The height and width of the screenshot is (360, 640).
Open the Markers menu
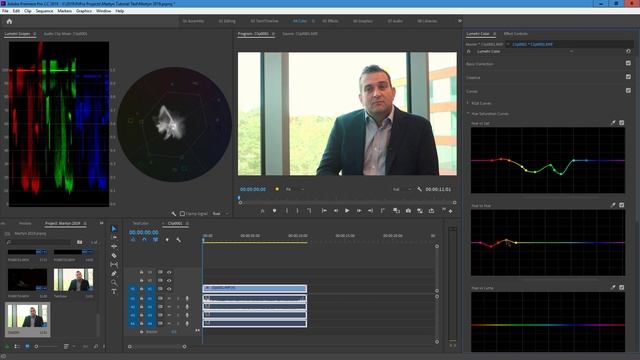coord(64,11)
